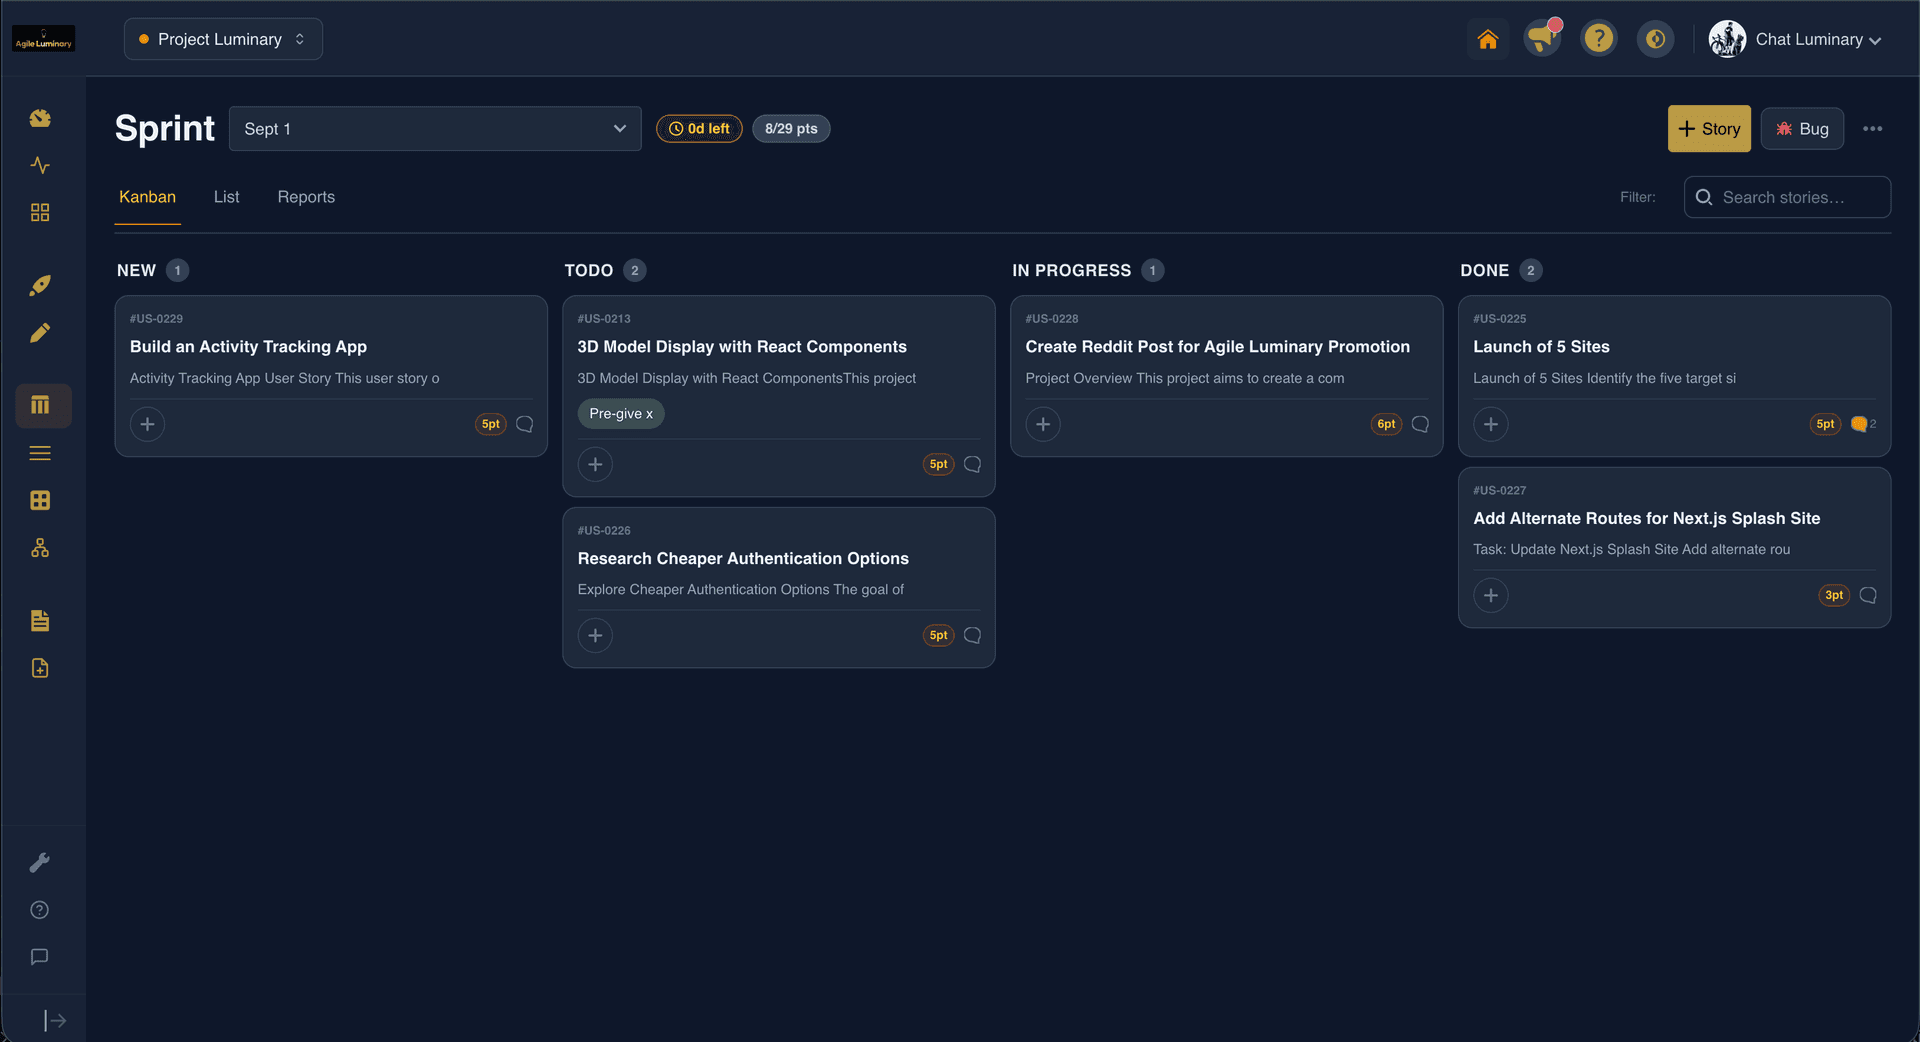
Task: Open the wrench settings icon in sidebar
Action: 40,862
